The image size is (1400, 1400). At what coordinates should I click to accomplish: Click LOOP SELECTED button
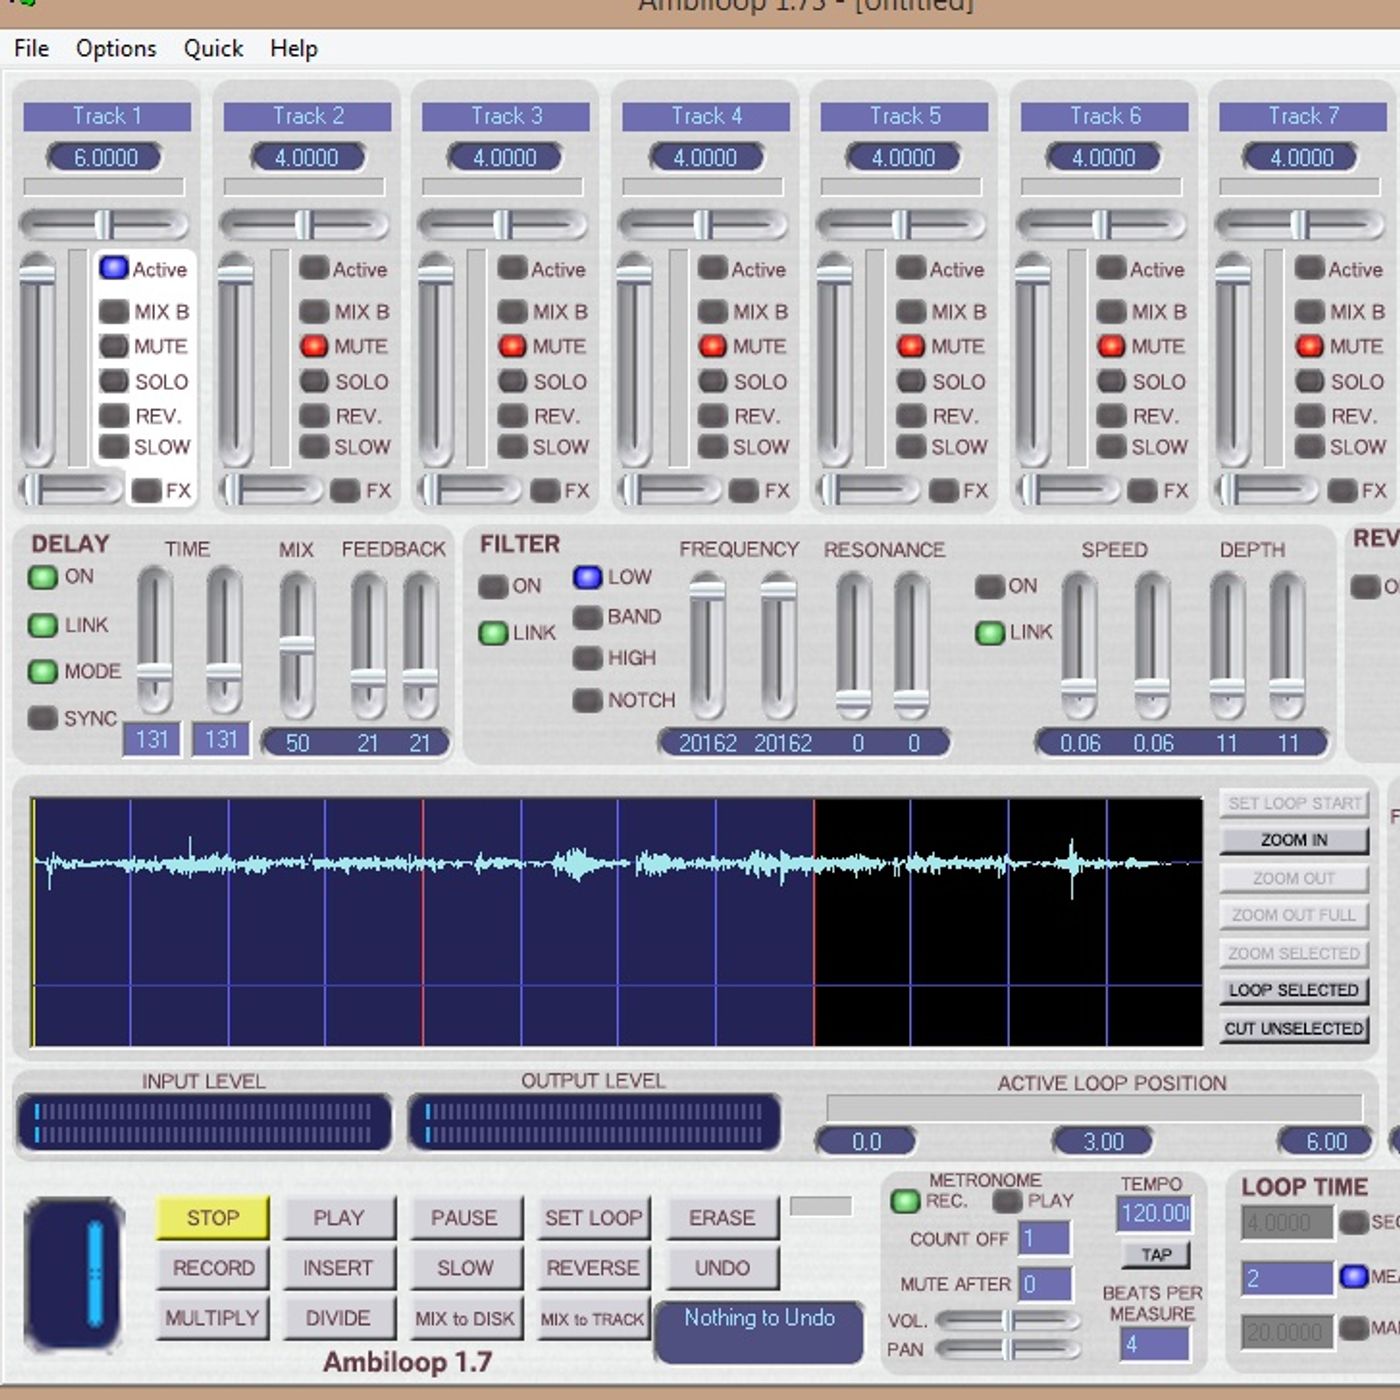point(1294,990)
